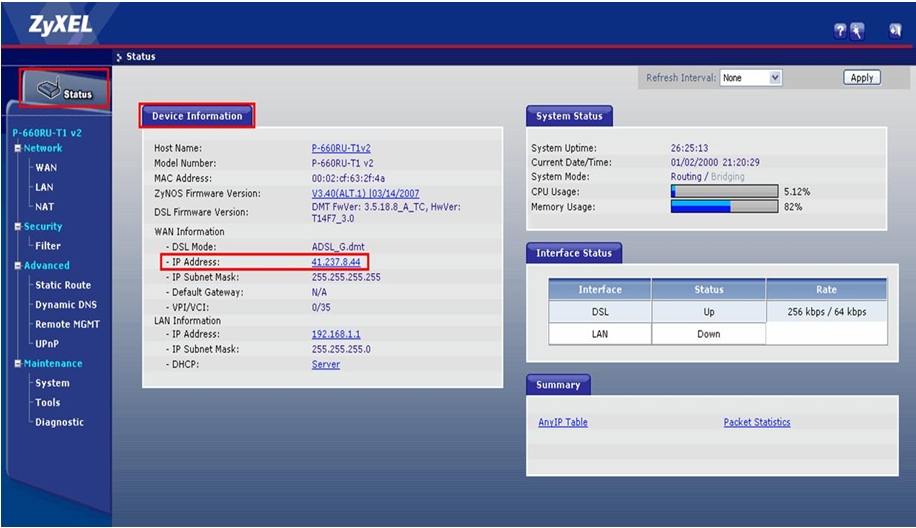Collapse the Maintenance tree section
Image resolution: width=916 pixels, height=528 pixels.
click(x=18, y=363)
